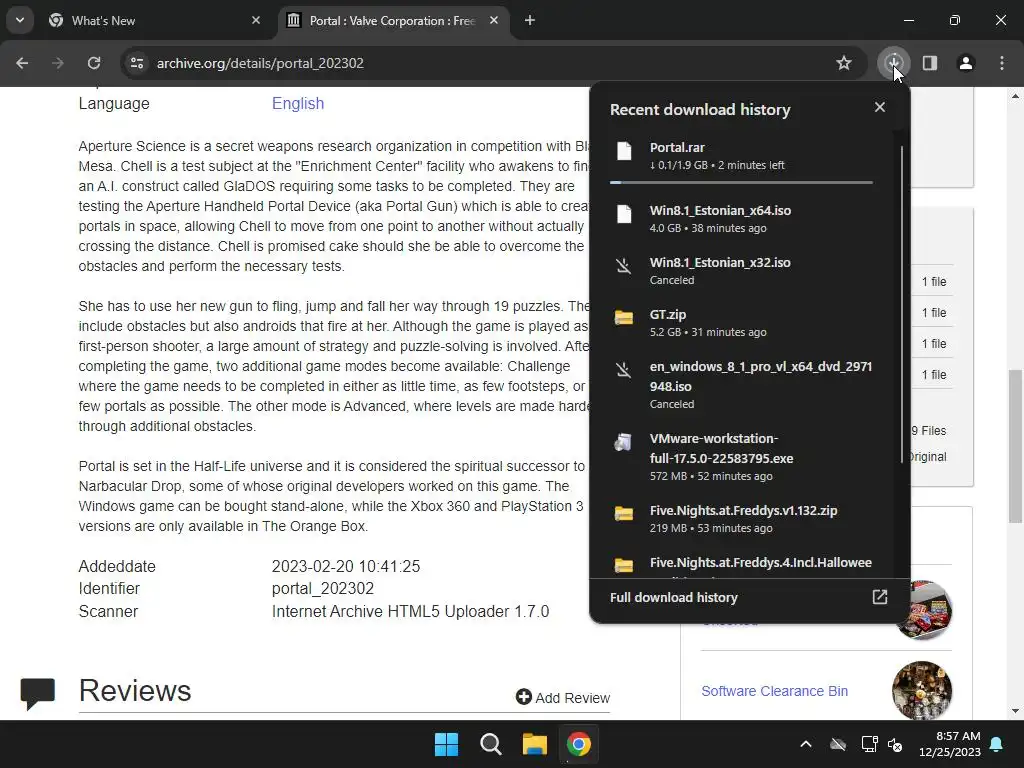Click the page scrollbar up arrow
The image size is (1024, 768).
pos(1015,96)
